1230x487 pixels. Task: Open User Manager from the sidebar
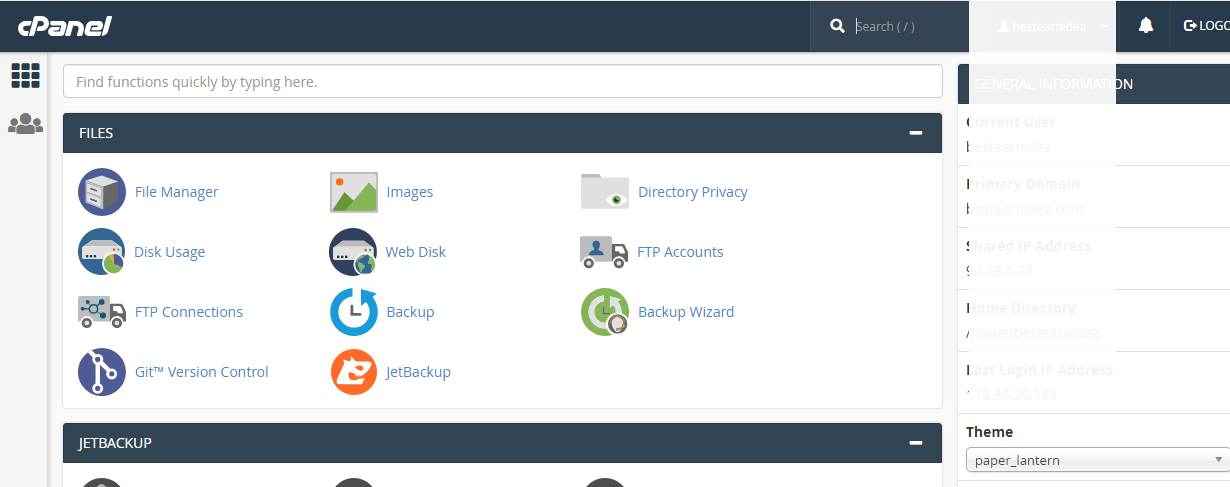25,125
